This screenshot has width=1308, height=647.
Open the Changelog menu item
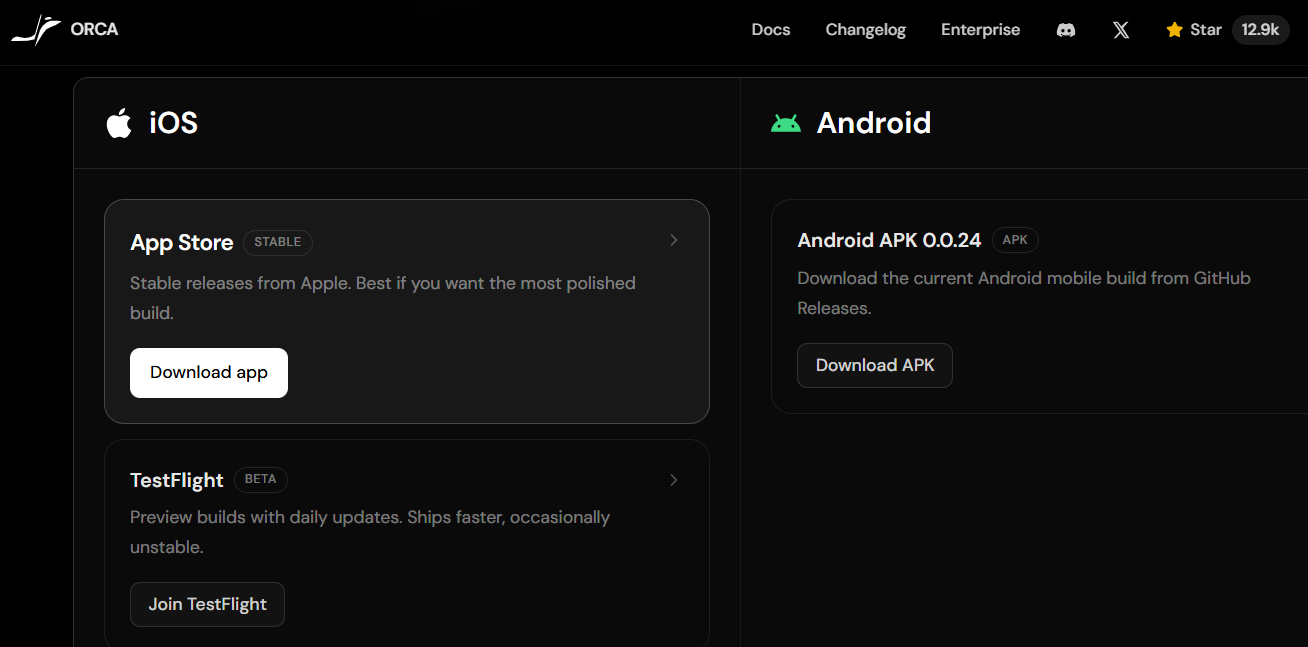[x=866, y=30]
